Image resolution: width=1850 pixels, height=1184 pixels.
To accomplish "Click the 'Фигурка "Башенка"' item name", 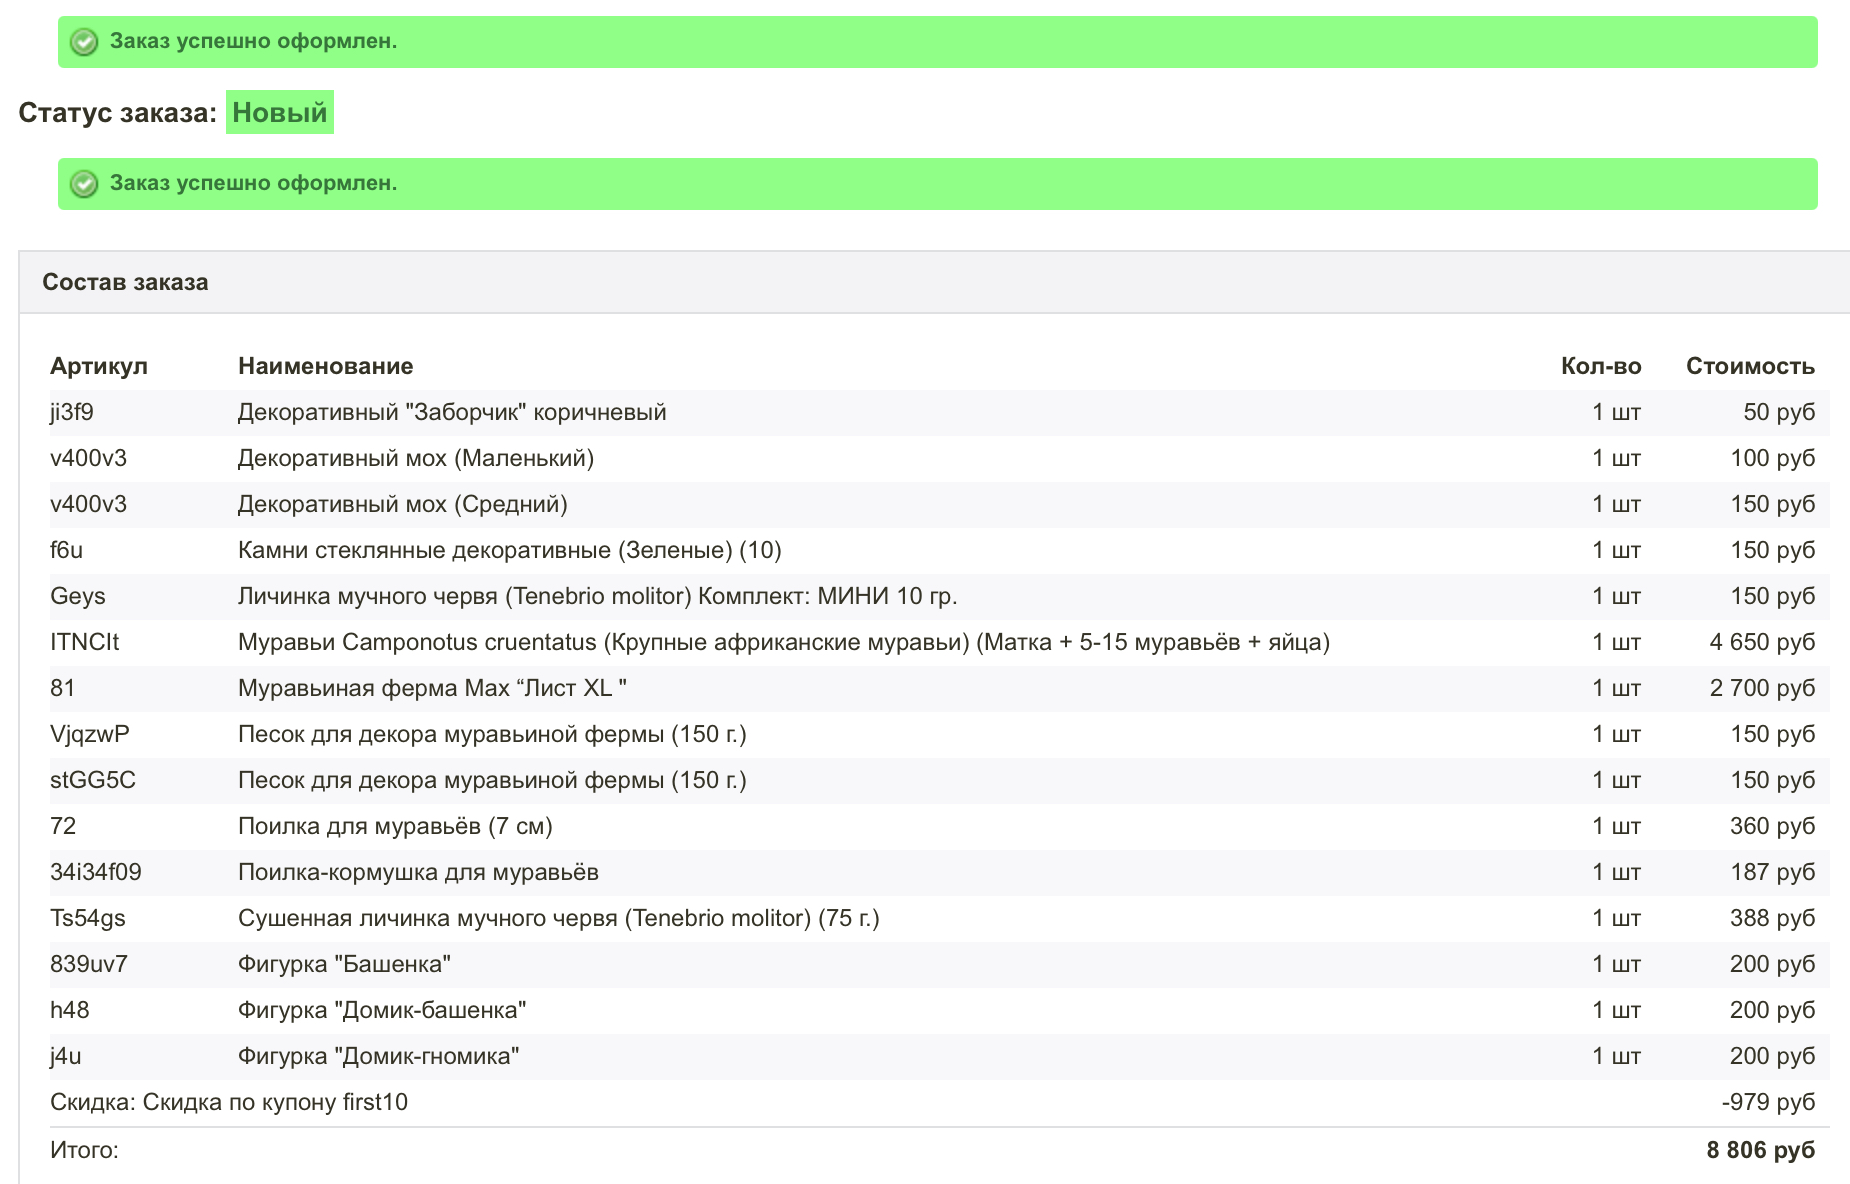I will tap(344, 964).
